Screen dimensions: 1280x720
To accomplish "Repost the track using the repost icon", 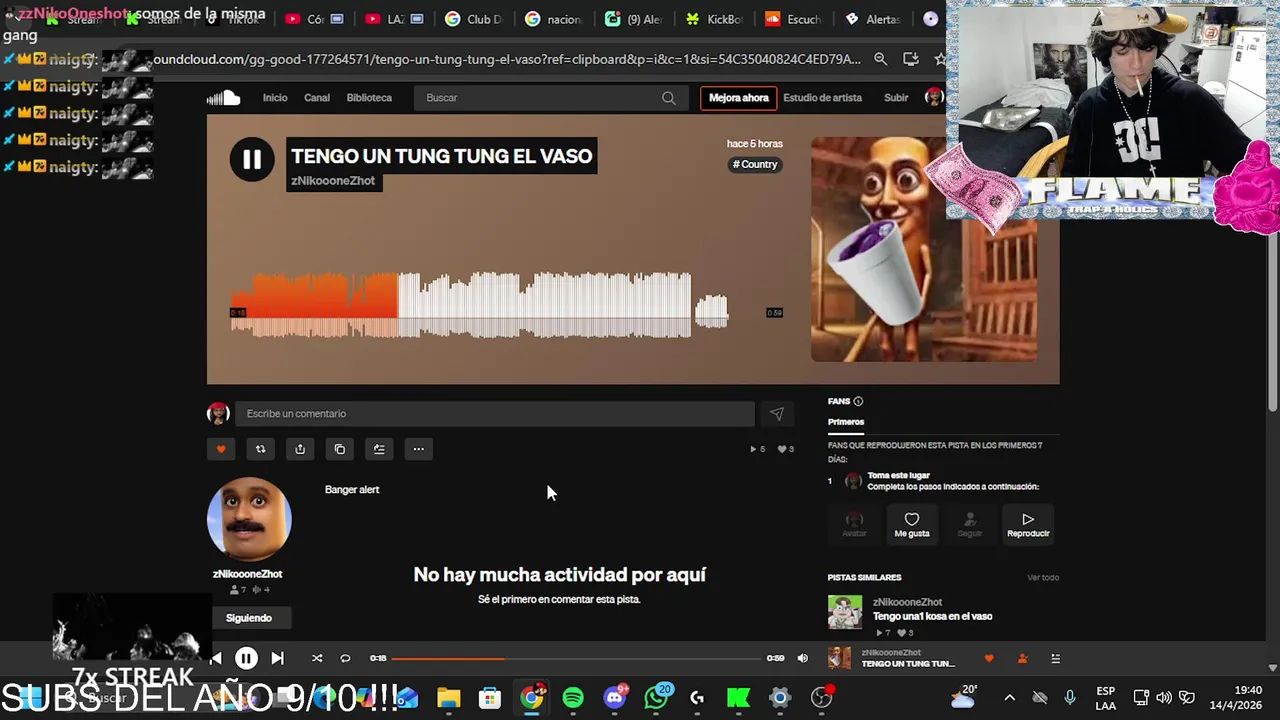I will coord(261,449).
